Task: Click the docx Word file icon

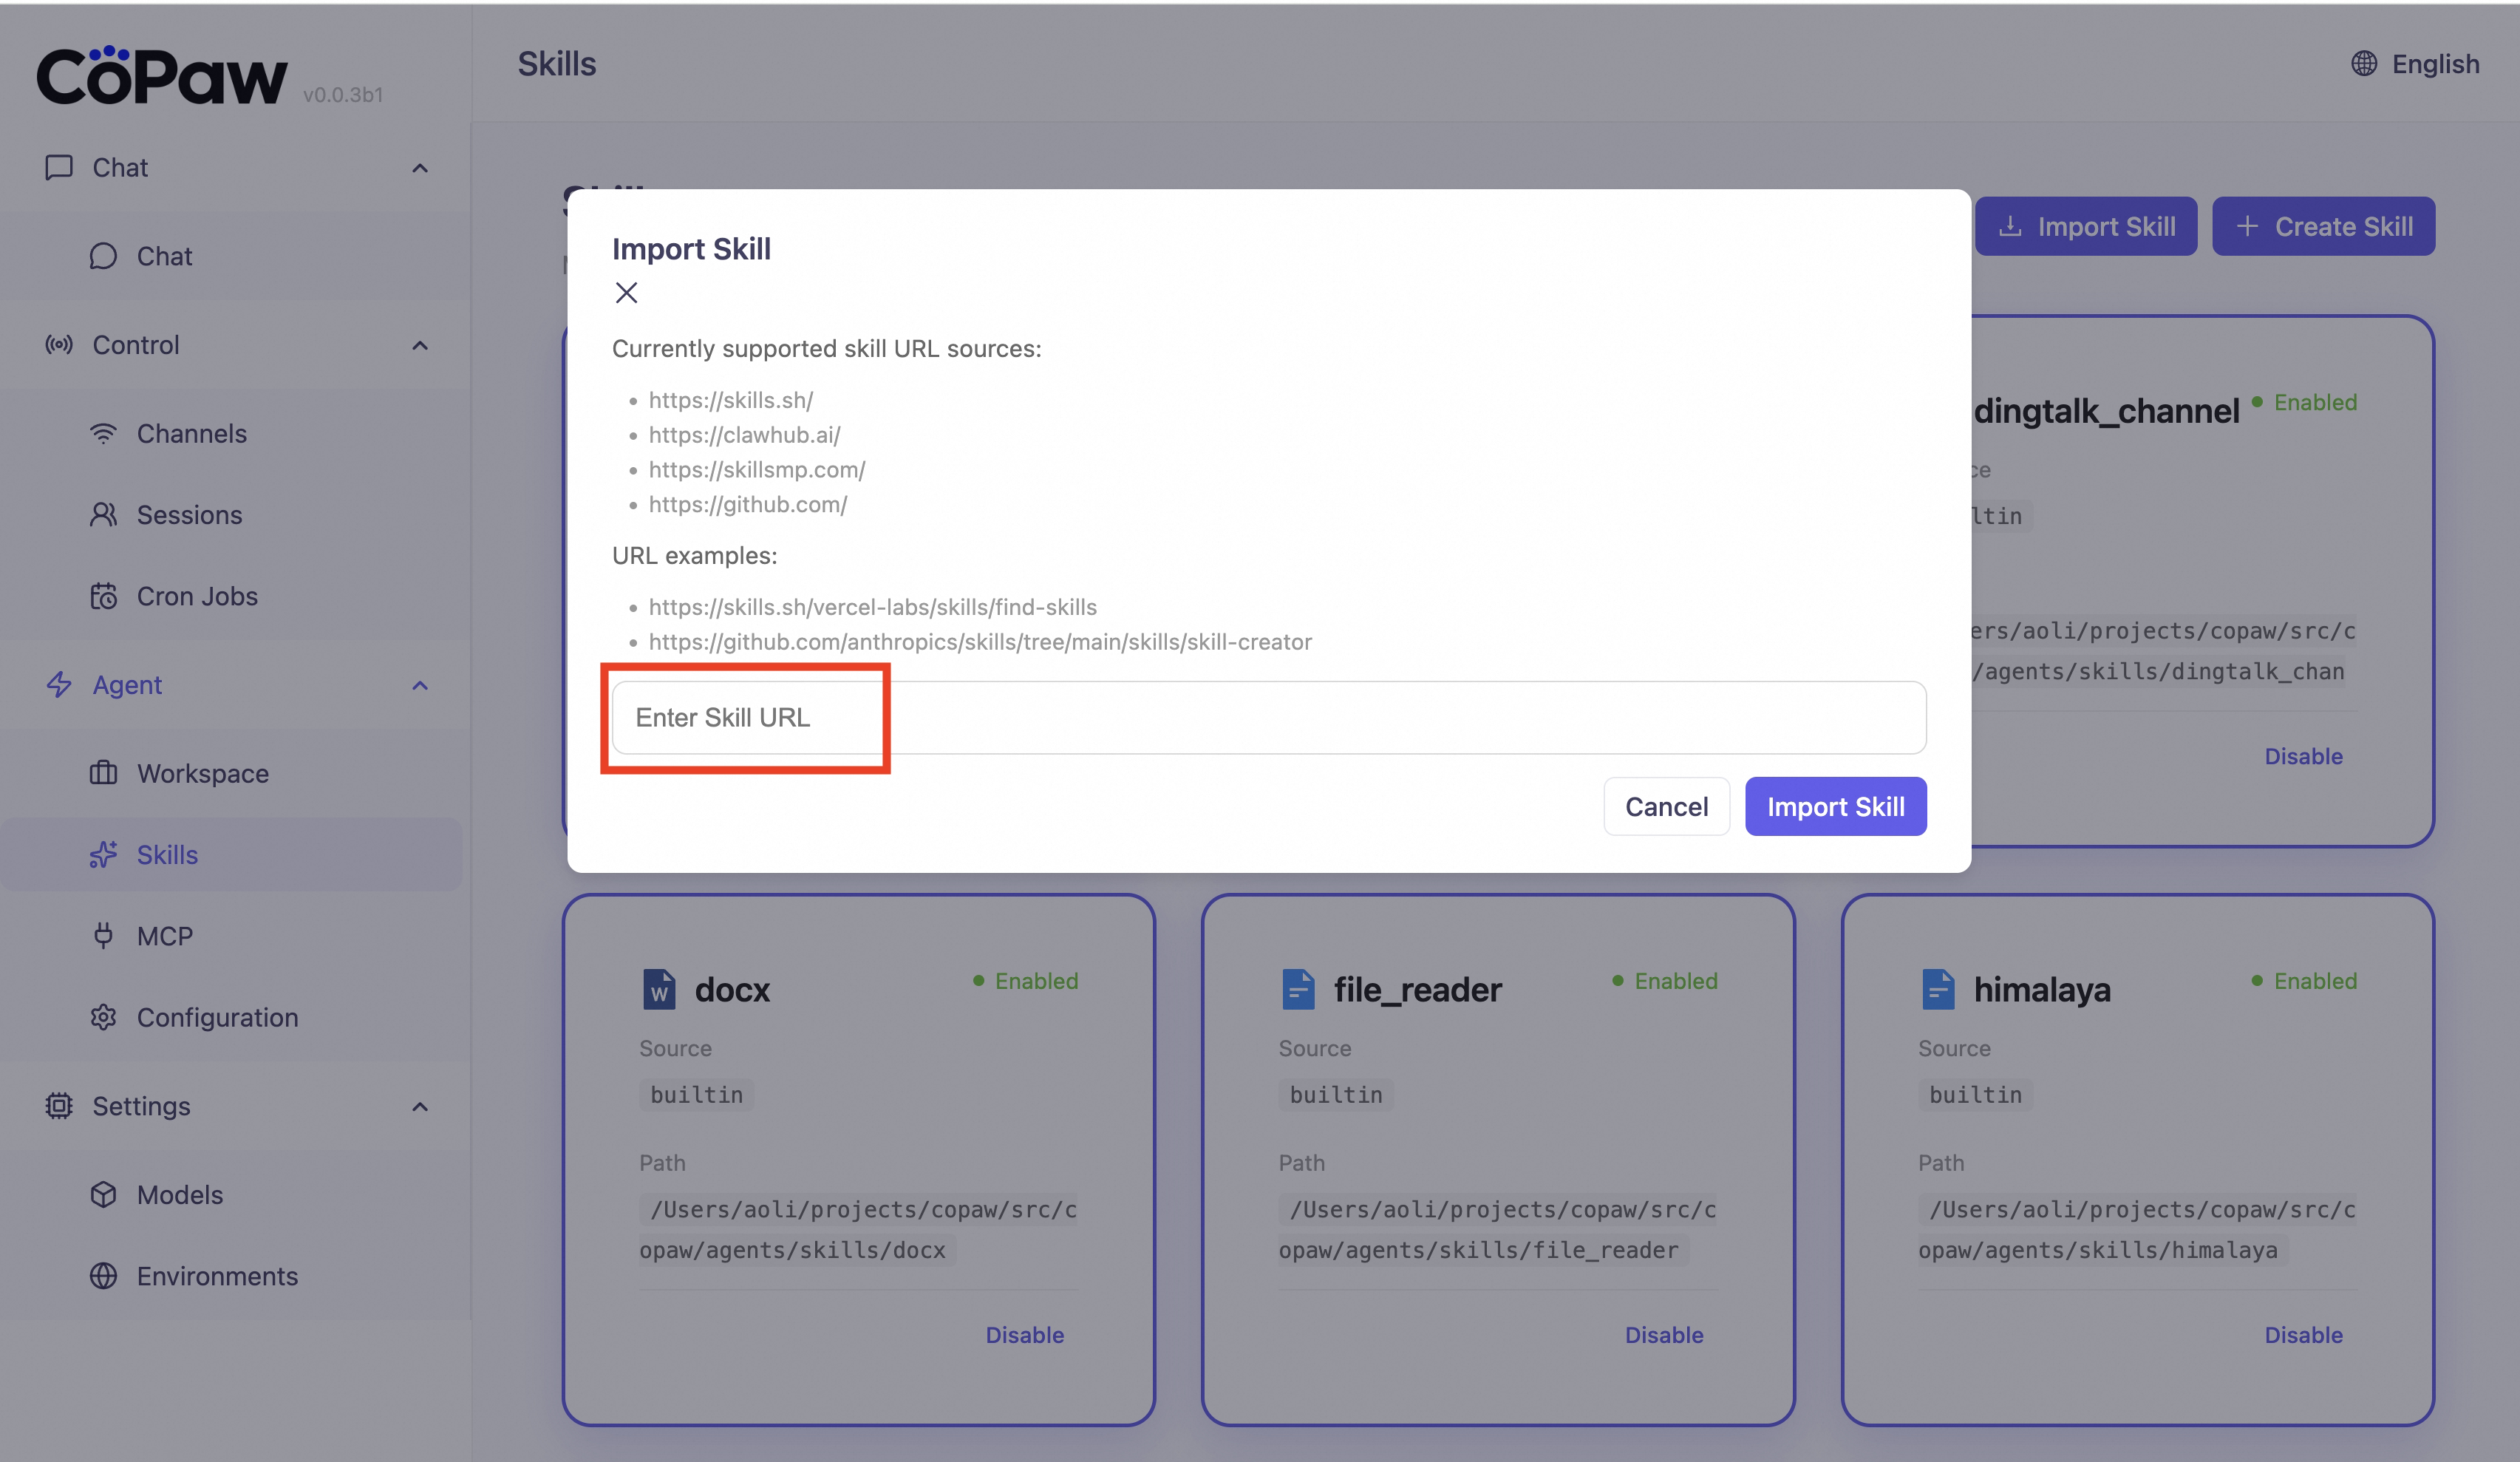Action: point(658,989)
